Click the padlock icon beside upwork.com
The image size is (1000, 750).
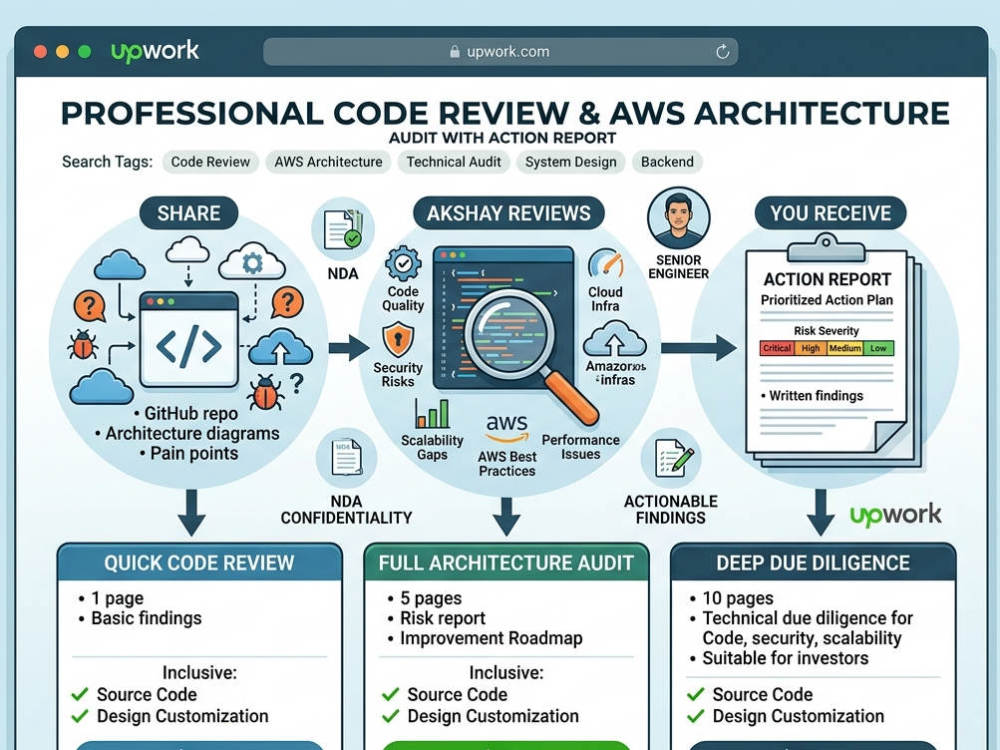pos(455,52)
